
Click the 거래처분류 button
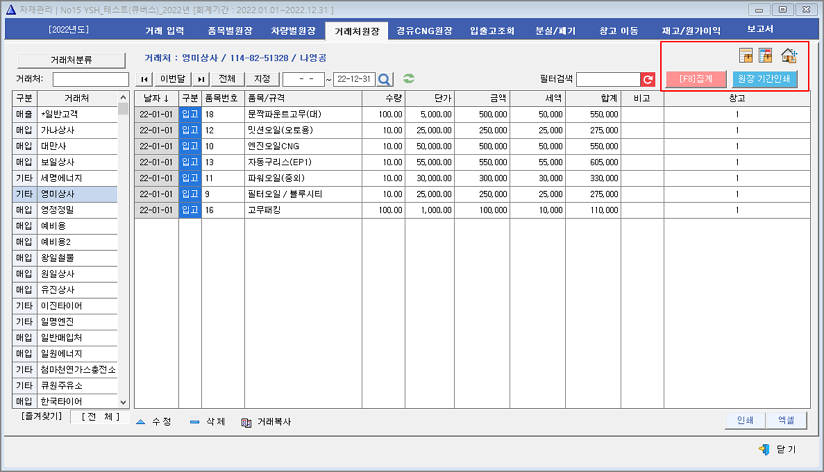pyautogui.click(x=71, y=60)
